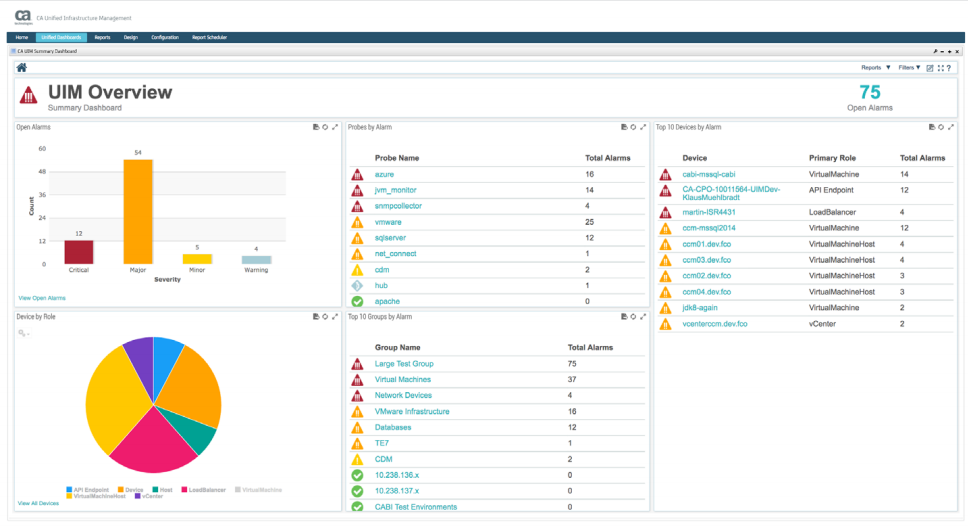Open the Large Test Group link
Viewport: 968px width, 526px height.
pos(404,364)
